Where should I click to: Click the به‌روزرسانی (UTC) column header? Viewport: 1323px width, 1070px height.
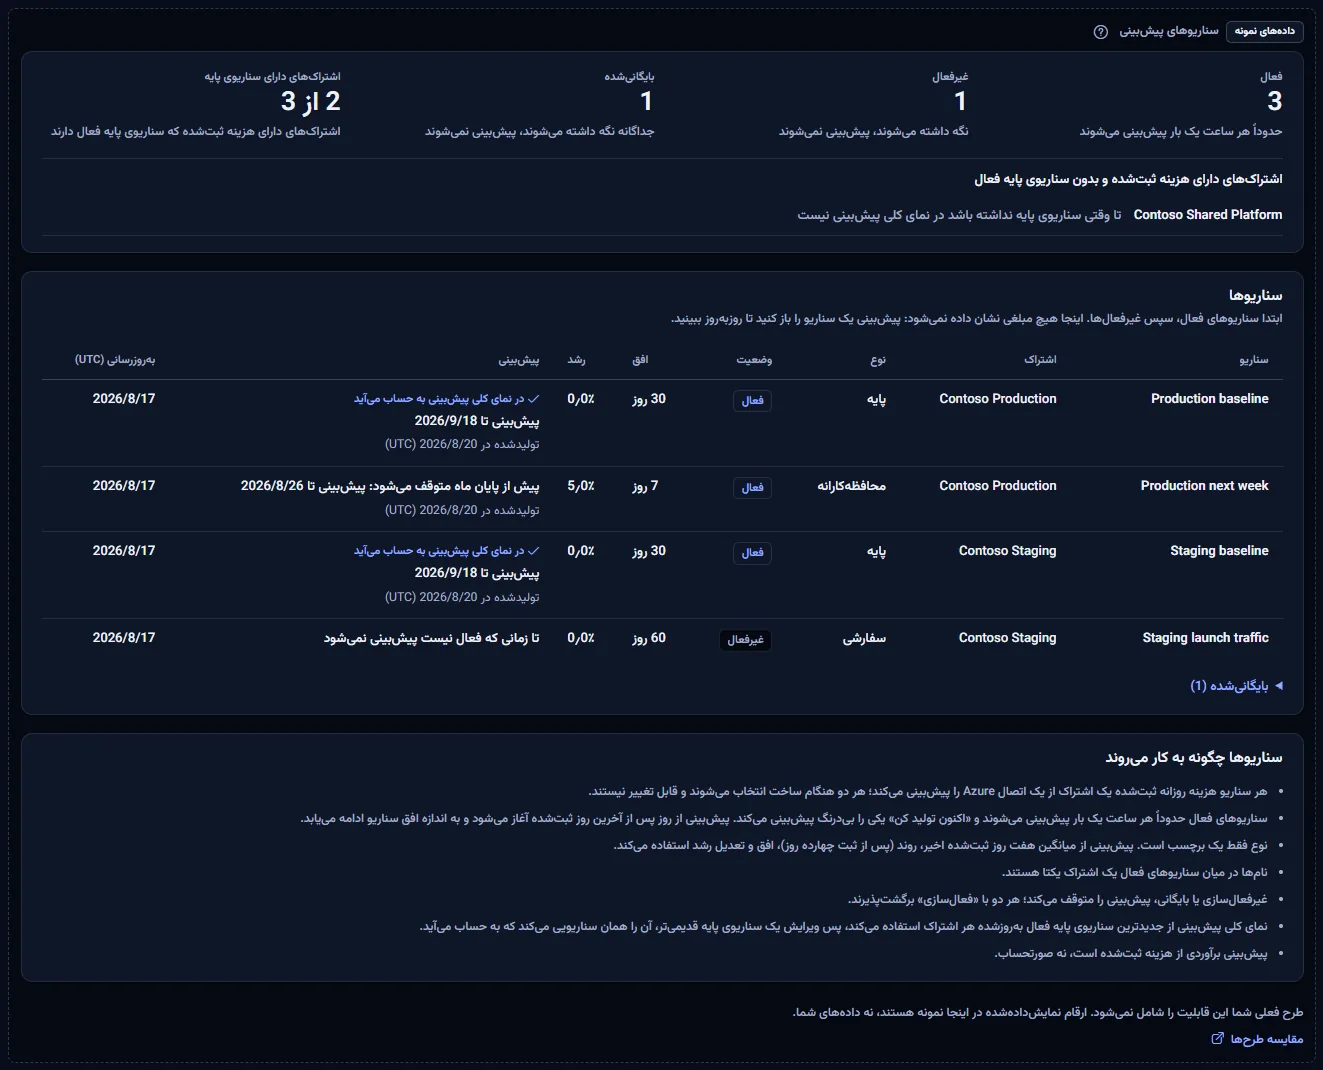tap(115, 360)
